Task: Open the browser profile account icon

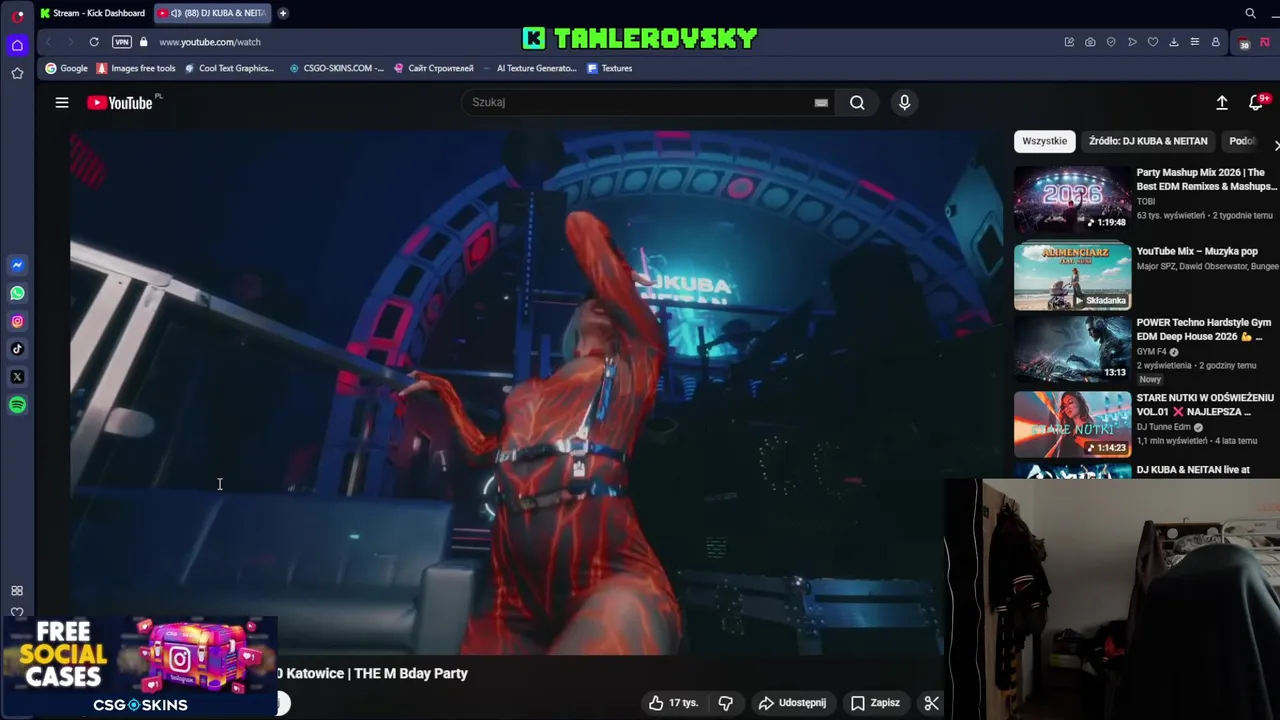Action: pyautogui.click(x=1215, y=42)
